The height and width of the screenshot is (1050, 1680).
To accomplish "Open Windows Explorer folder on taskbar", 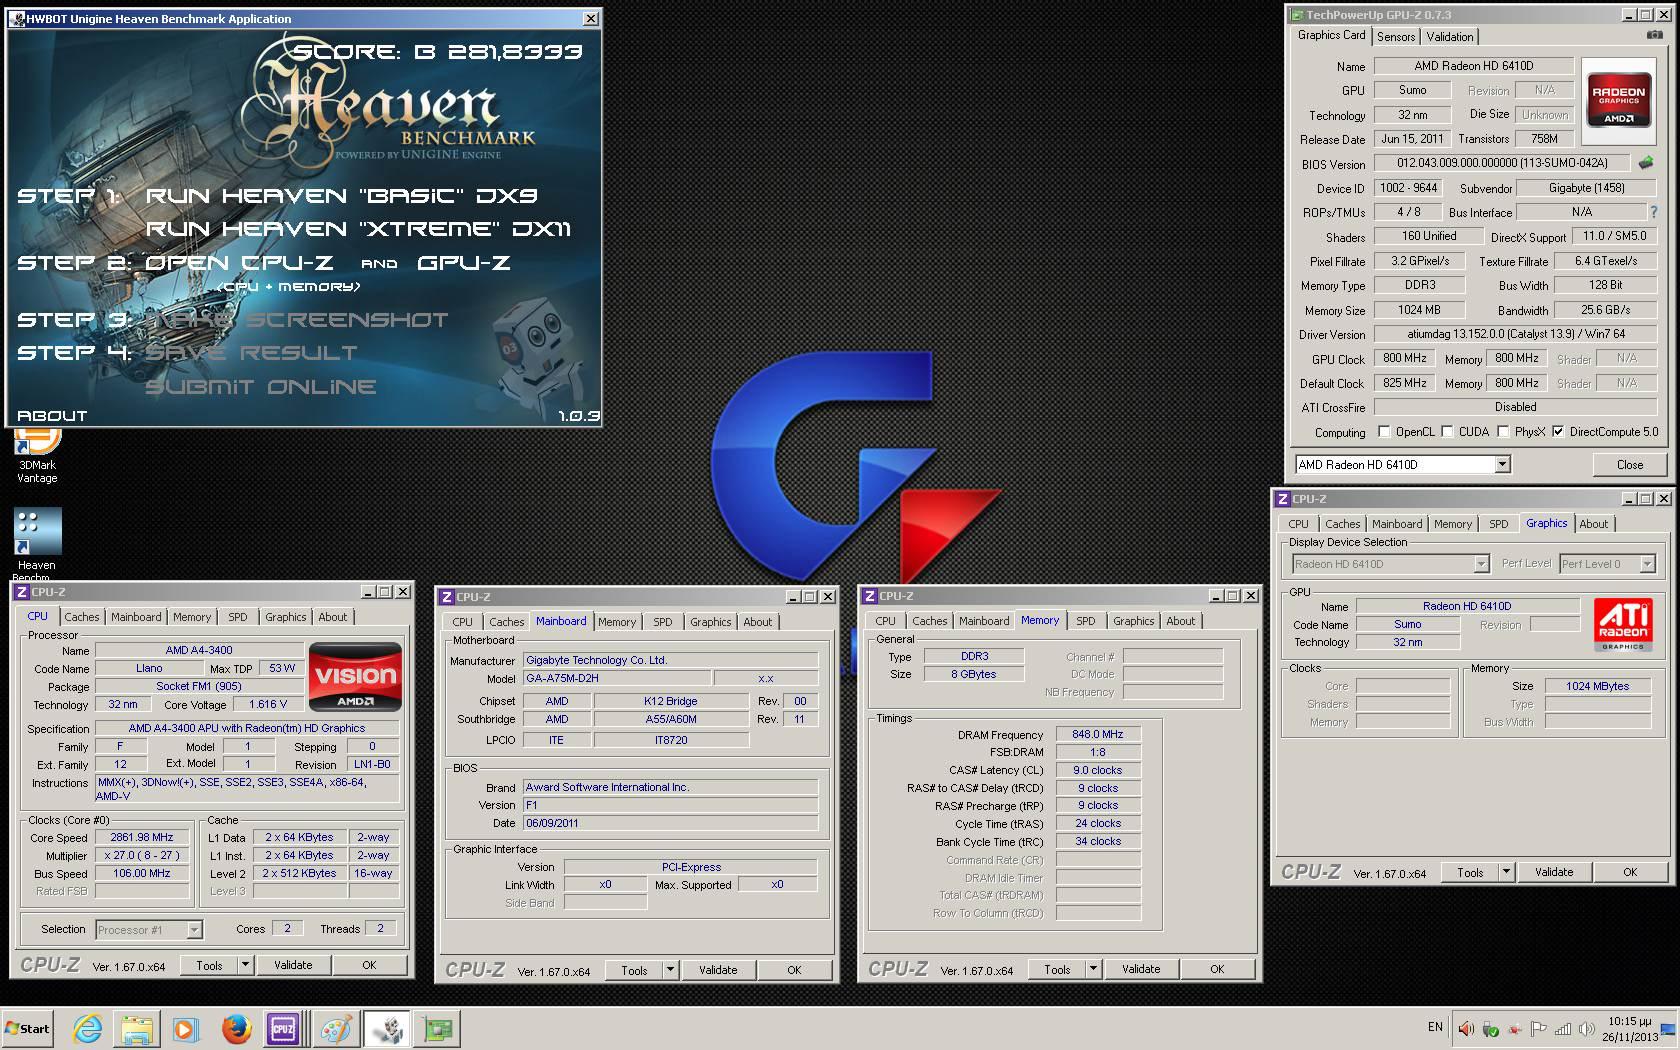I will [137, 1028].
